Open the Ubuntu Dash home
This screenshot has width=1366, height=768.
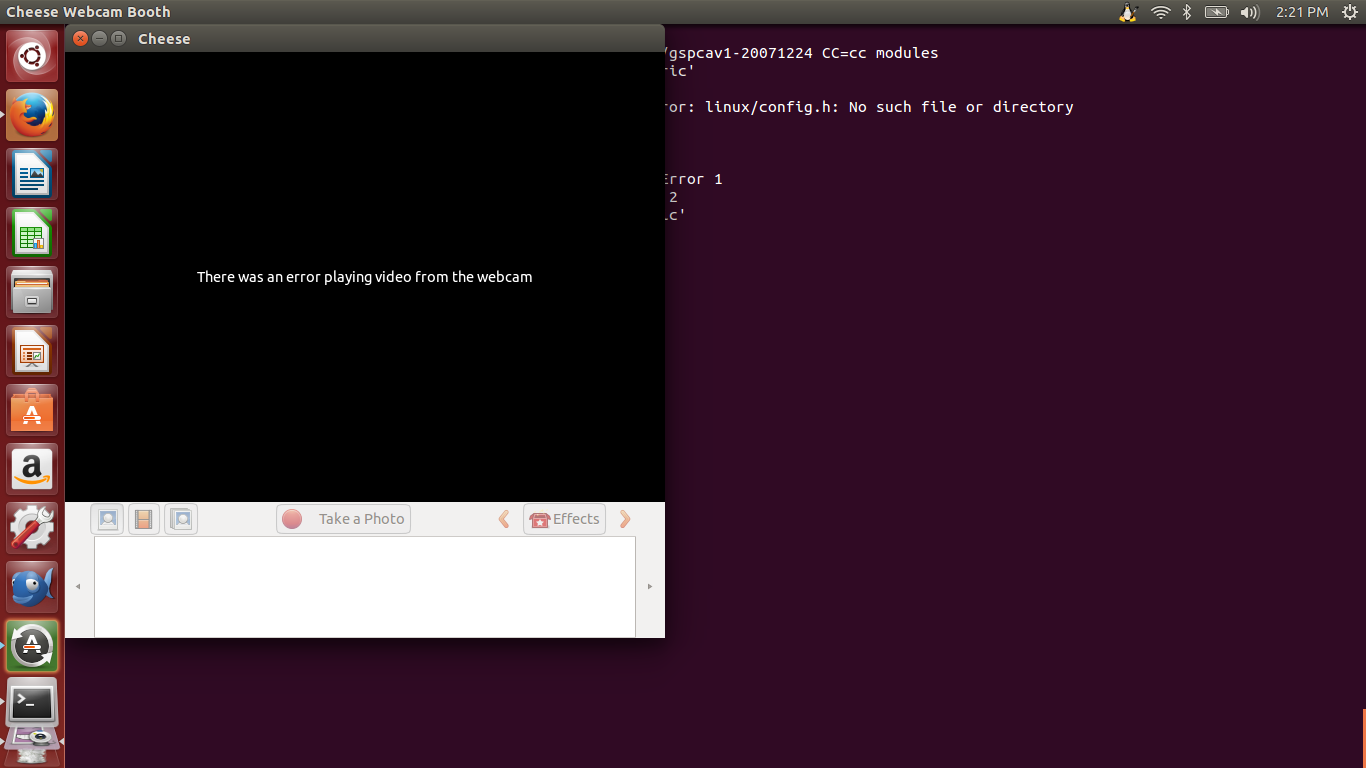(32, 56)
